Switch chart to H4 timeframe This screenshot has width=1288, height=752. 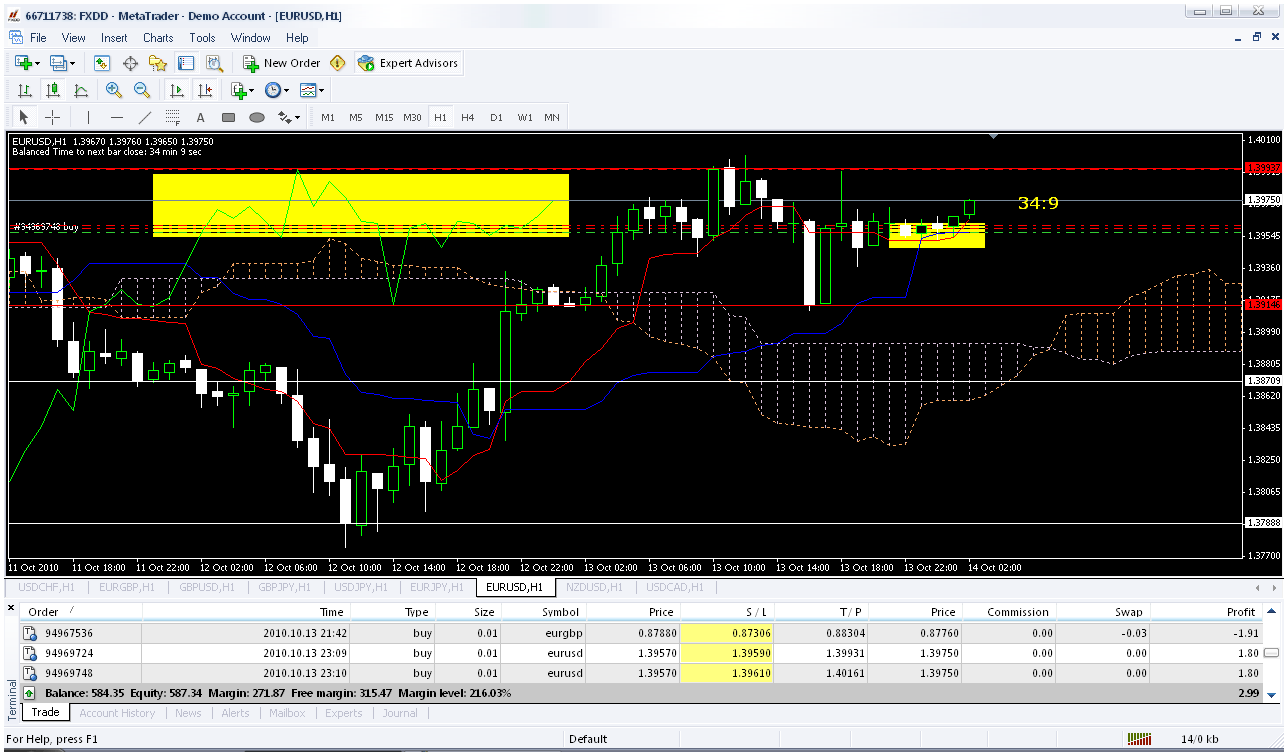[468, 117]
